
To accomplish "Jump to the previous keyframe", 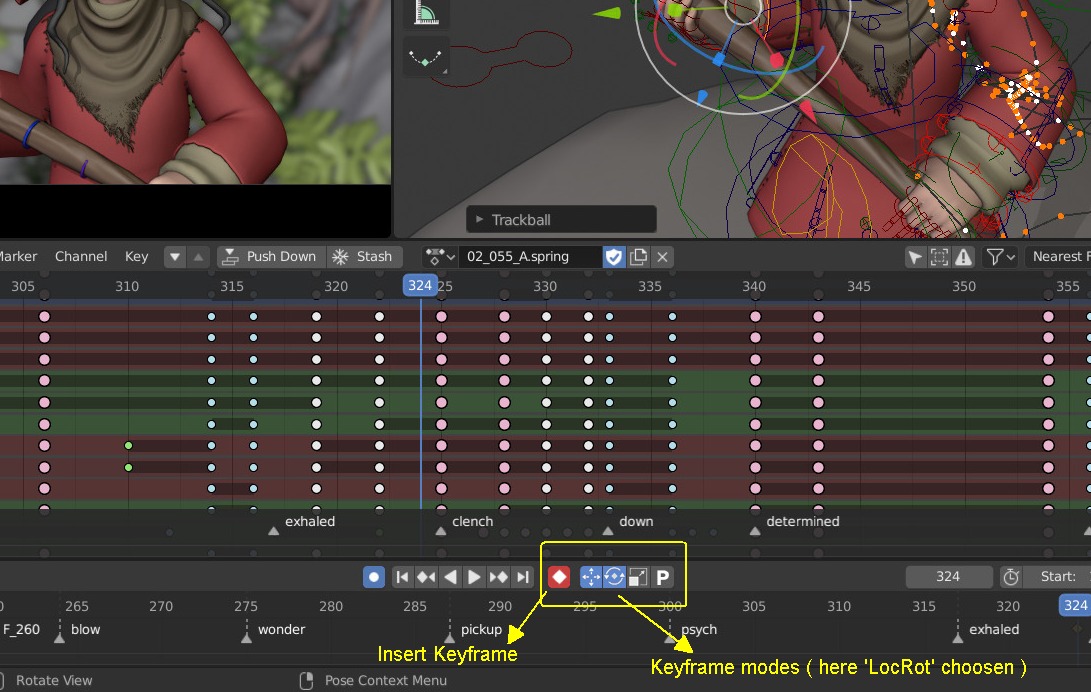I will click(426, 577).
